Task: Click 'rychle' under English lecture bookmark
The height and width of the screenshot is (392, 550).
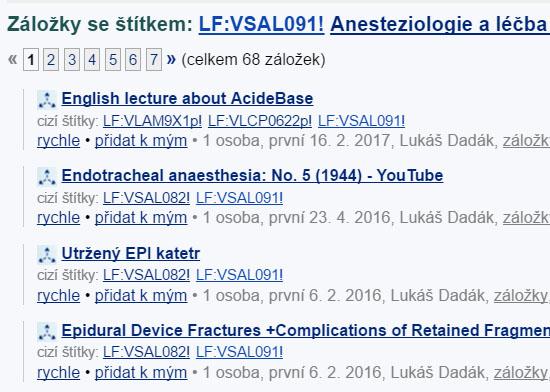Action: 59,141
